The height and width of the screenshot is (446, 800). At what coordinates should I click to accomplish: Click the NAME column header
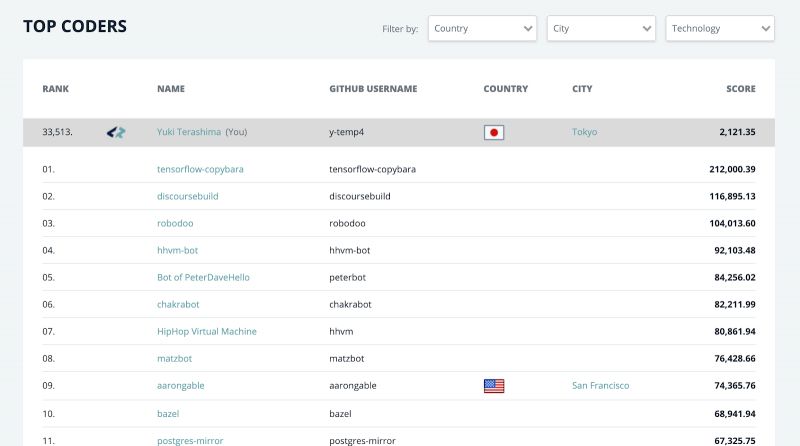point(171,89)
